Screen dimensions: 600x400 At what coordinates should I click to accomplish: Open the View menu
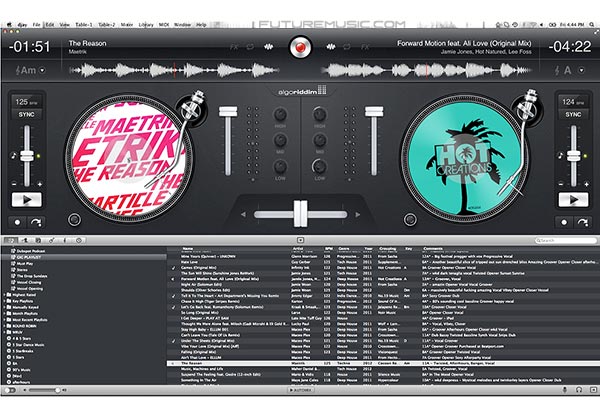click(65, 24)
